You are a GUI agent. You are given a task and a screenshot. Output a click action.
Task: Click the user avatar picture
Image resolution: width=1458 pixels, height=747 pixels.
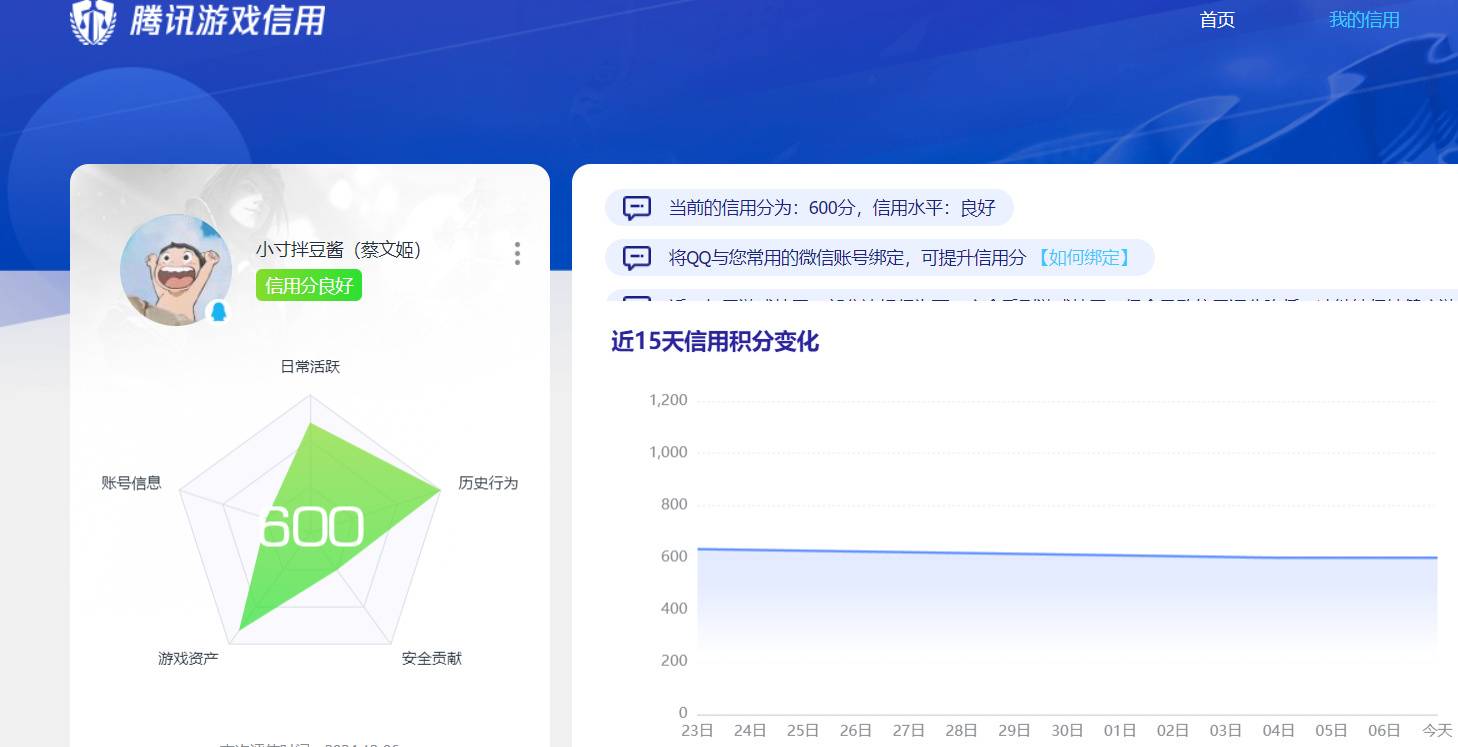pyautogui.click(x=176, y=270)
